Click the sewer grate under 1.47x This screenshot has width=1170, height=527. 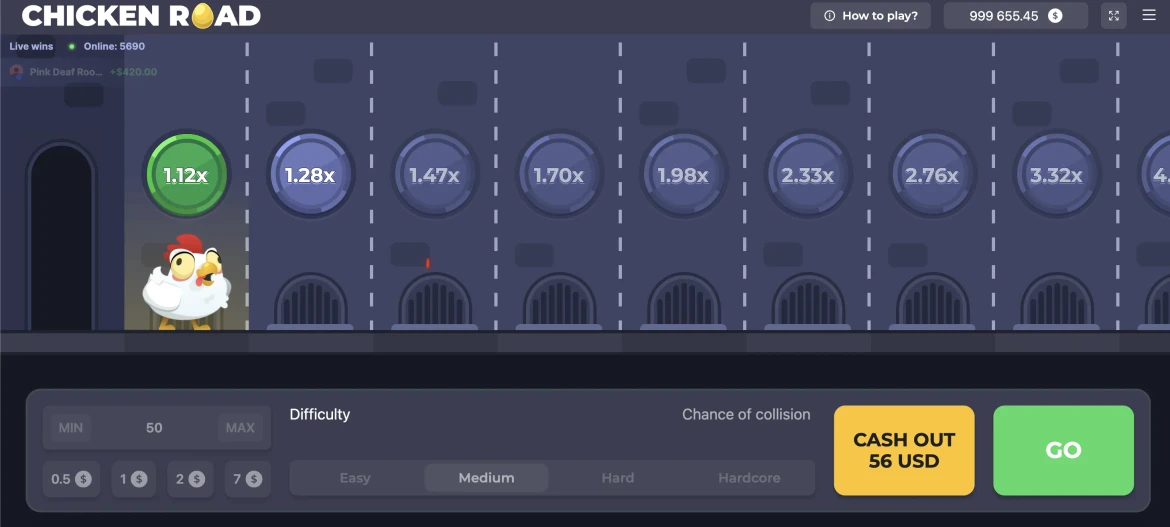434,302
